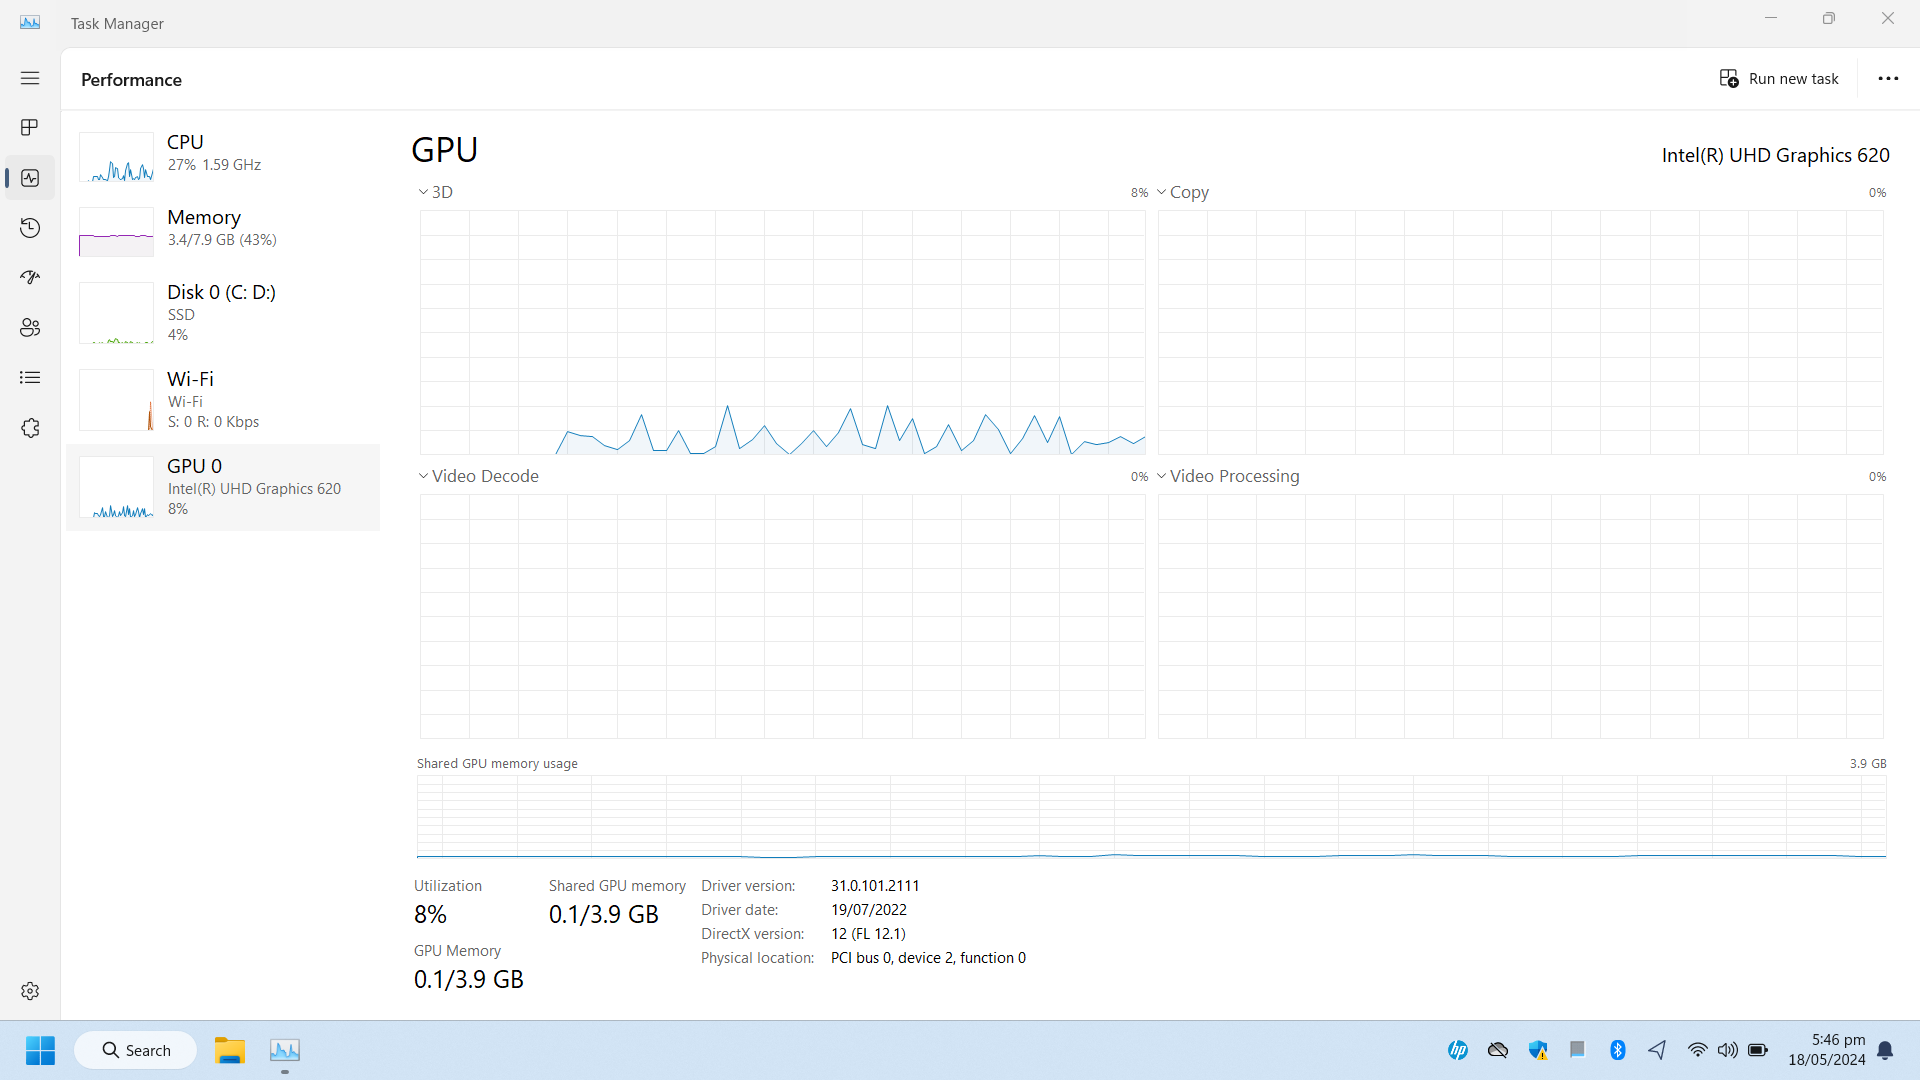The image size is (1920, 1080).
Task: Go to Processes page icon
Action: (x=30, y=128)
